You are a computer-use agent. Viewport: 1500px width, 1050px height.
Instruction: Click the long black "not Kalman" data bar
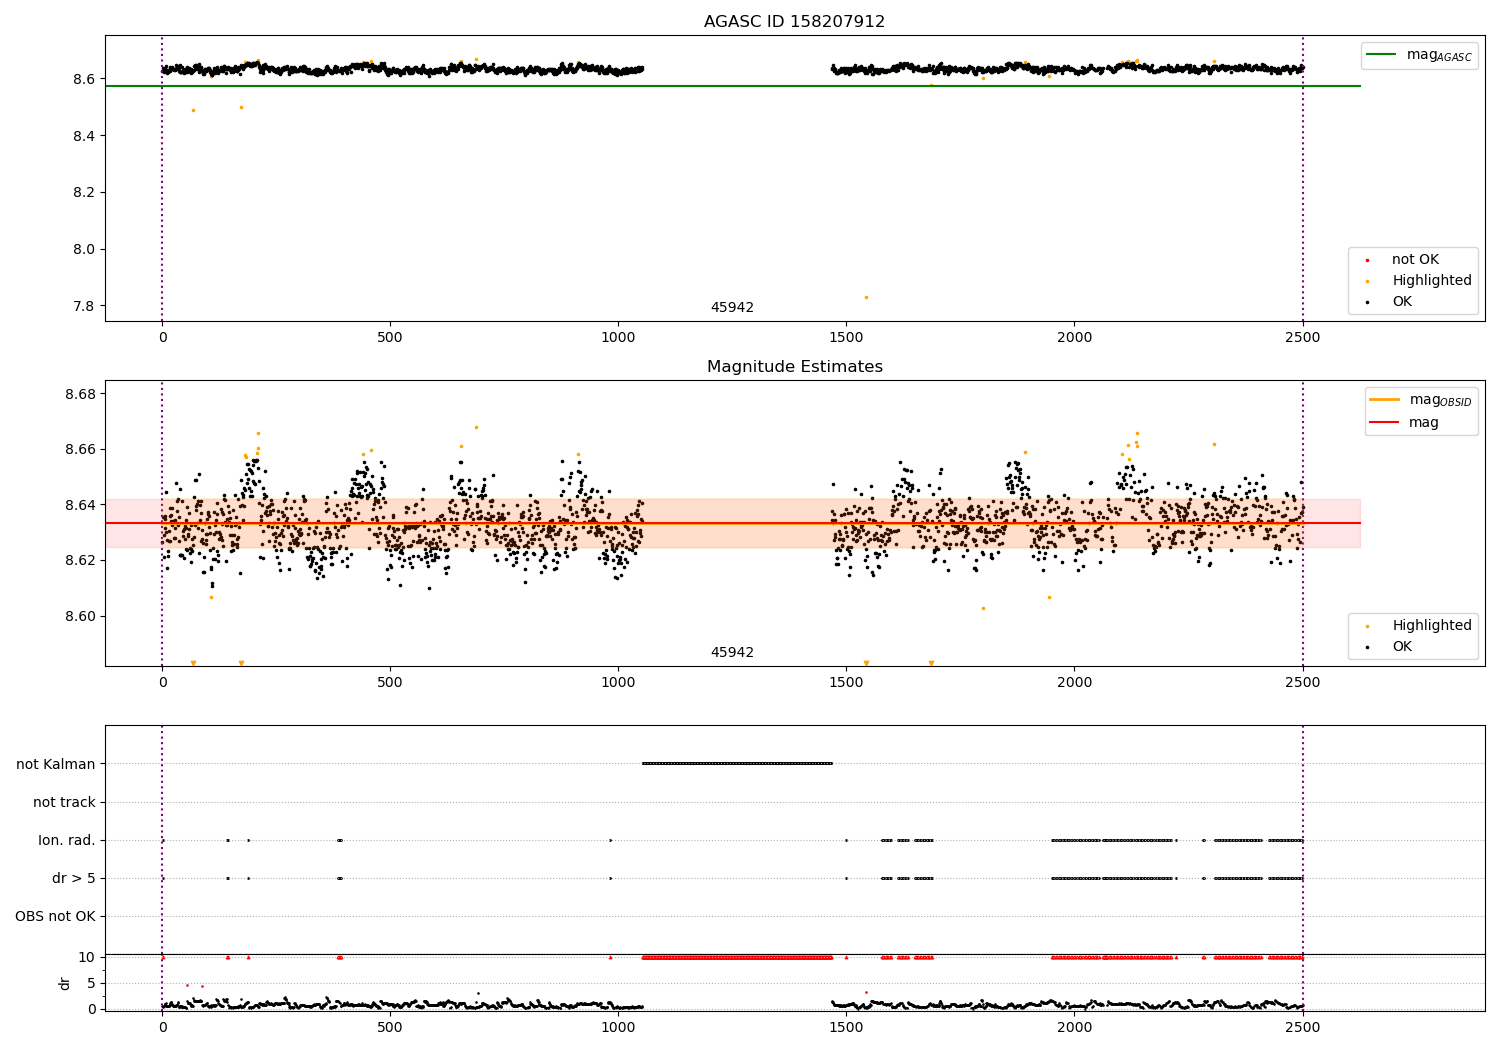737,764
